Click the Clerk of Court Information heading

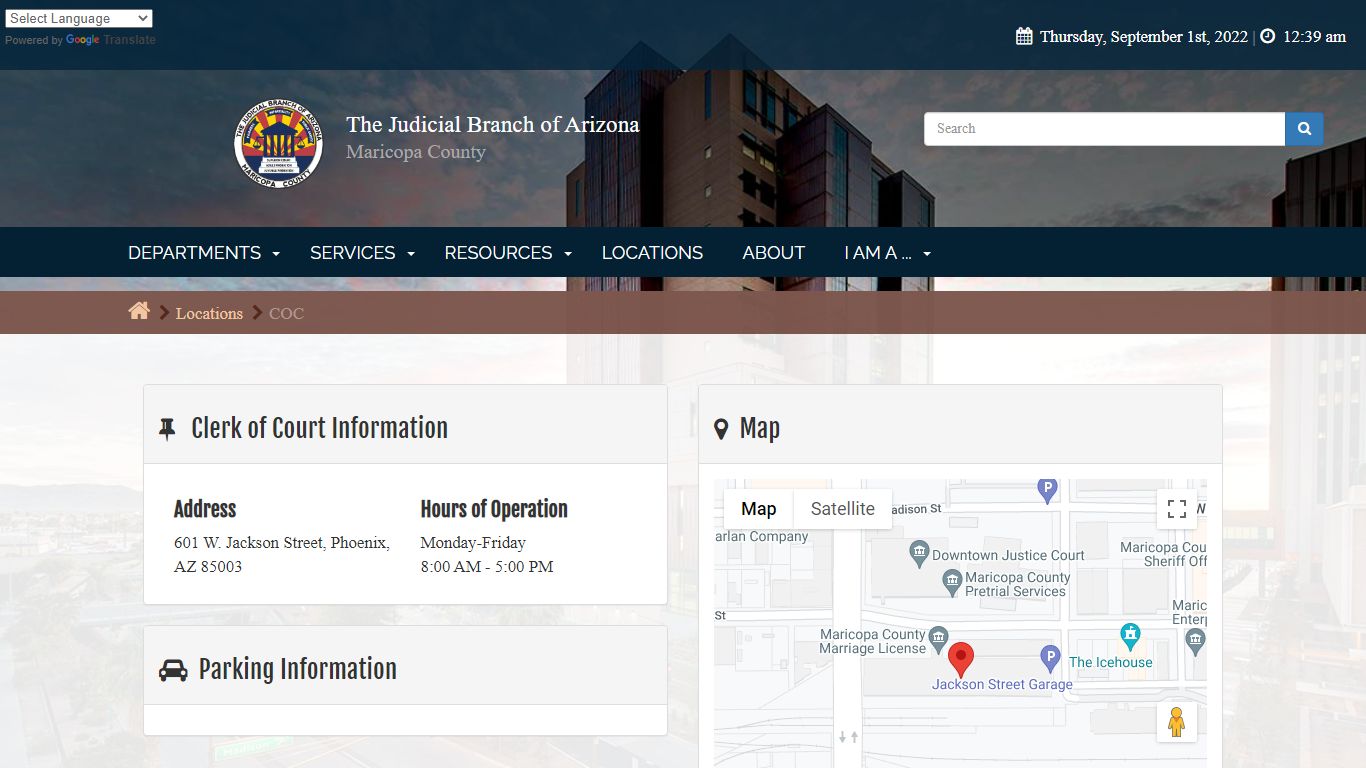click(320, 428)
